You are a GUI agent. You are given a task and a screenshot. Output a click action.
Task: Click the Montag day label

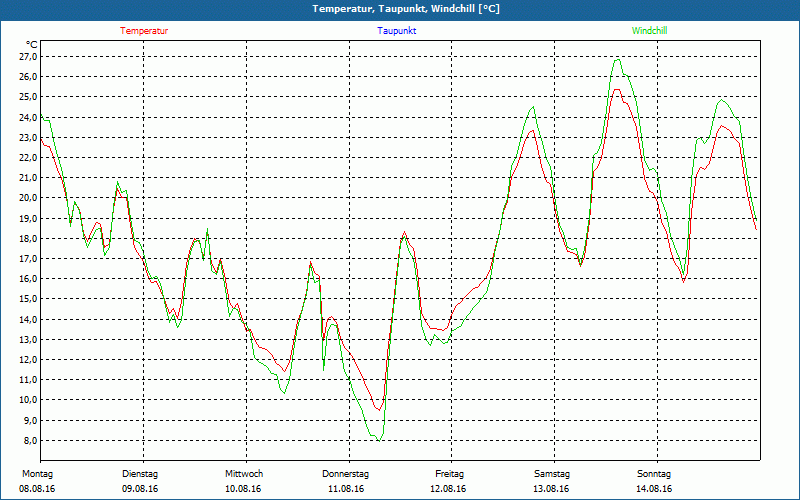(37, 474)
